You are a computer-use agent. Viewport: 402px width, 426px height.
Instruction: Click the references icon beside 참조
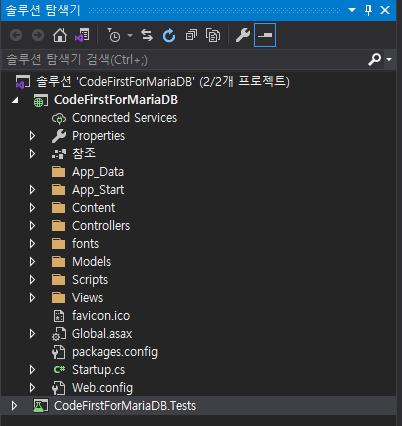tap(59, 154)
